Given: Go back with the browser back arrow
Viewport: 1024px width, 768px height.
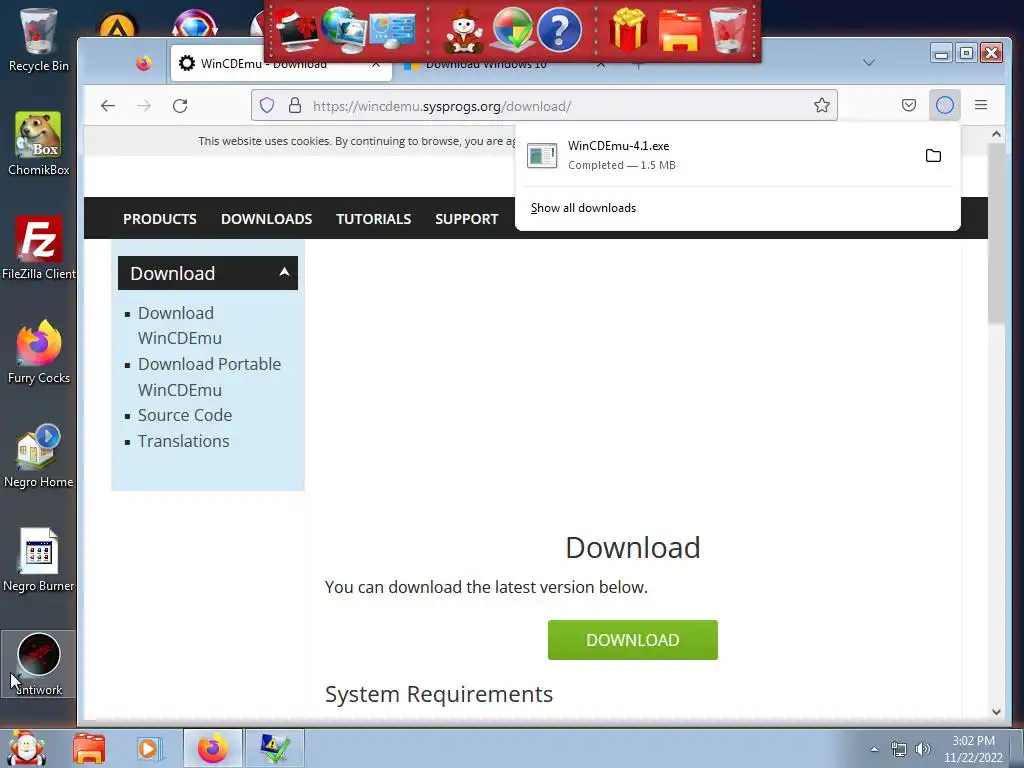Looking at the screenshot, I should (x=108, y=106).
